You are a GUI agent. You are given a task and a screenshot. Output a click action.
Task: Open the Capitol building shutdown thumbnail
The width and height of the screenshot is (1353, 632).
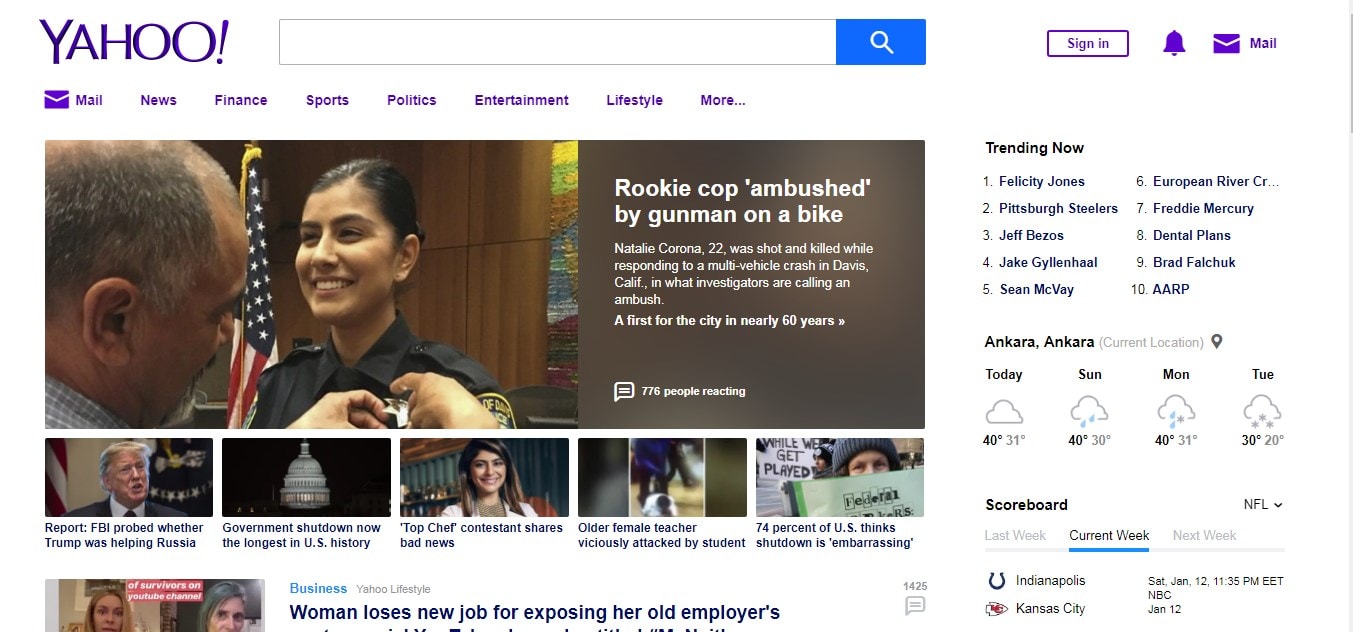coord(306,477)
